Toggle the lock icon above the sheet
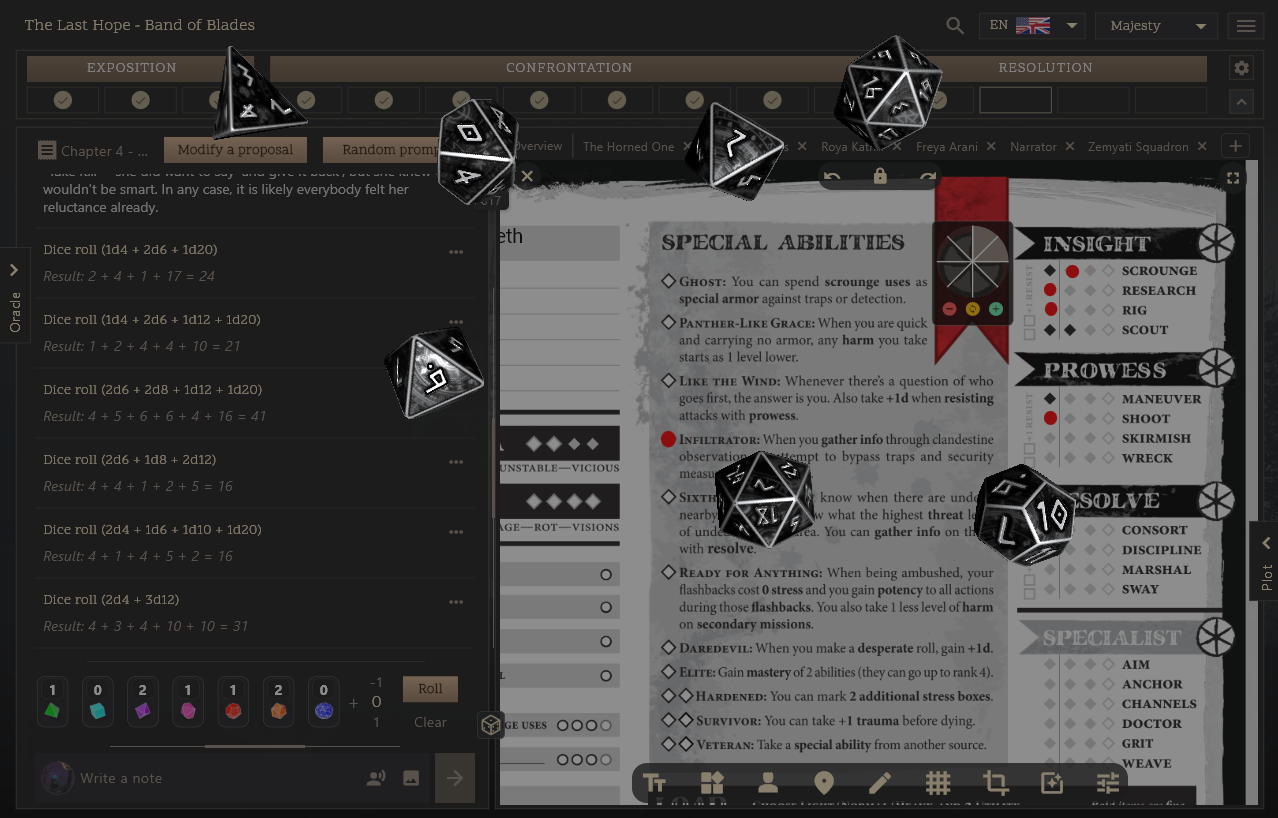 click(x=880, y=177)
